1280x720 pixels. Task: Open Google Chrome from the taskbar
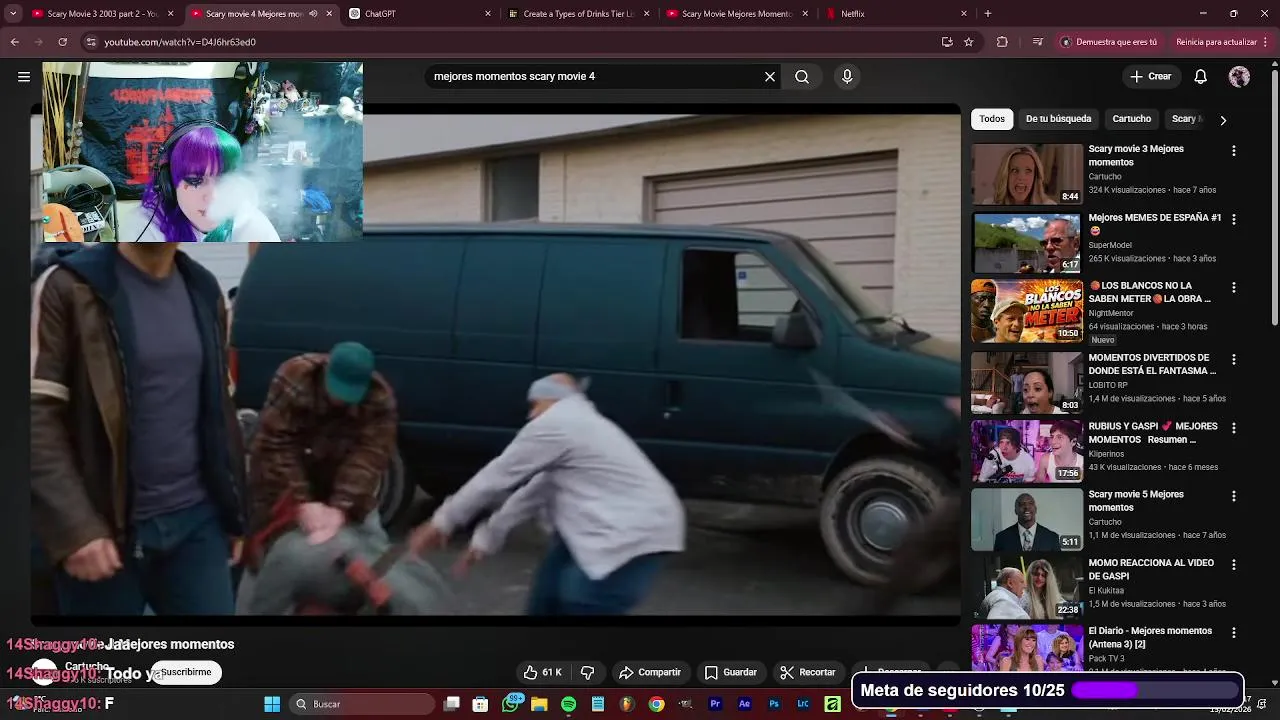click(x=656, y=704)
